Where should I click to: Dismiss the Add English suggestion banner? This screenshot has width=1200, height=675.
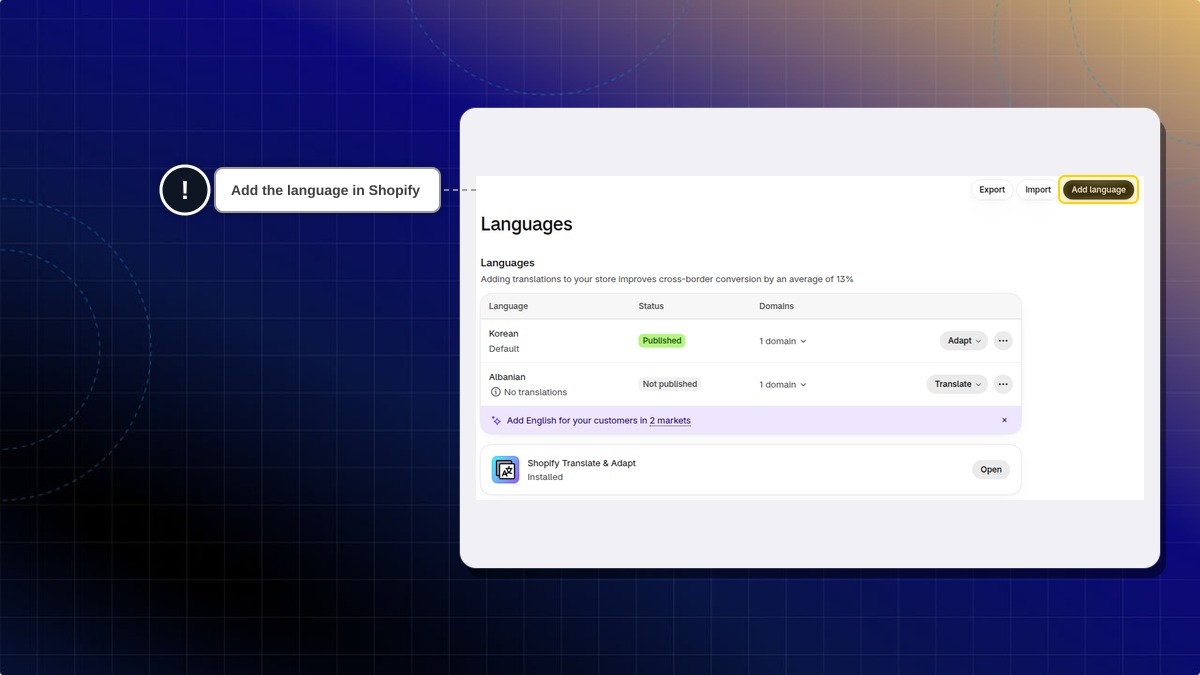1005,421
